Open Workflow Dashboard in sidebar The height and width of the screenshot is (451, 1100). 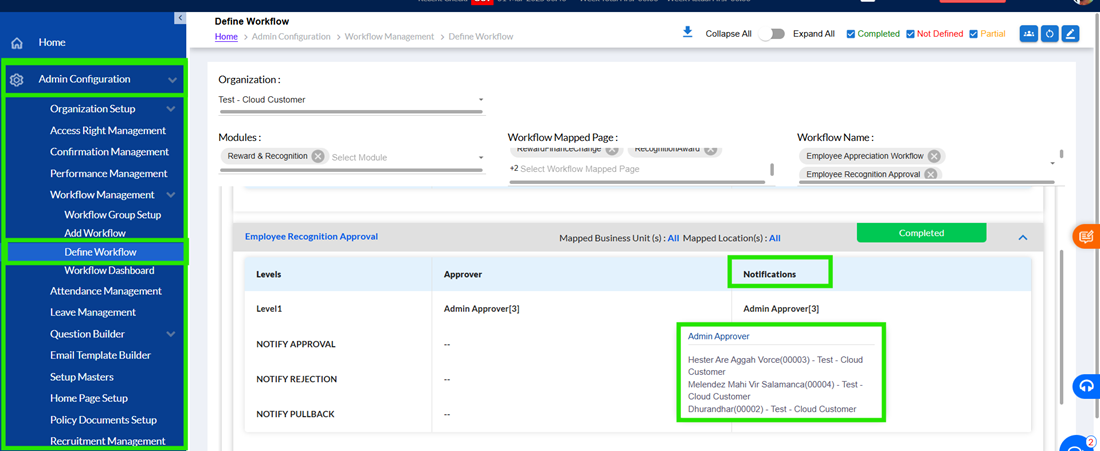pyautogui.click(x=109, y=271)
